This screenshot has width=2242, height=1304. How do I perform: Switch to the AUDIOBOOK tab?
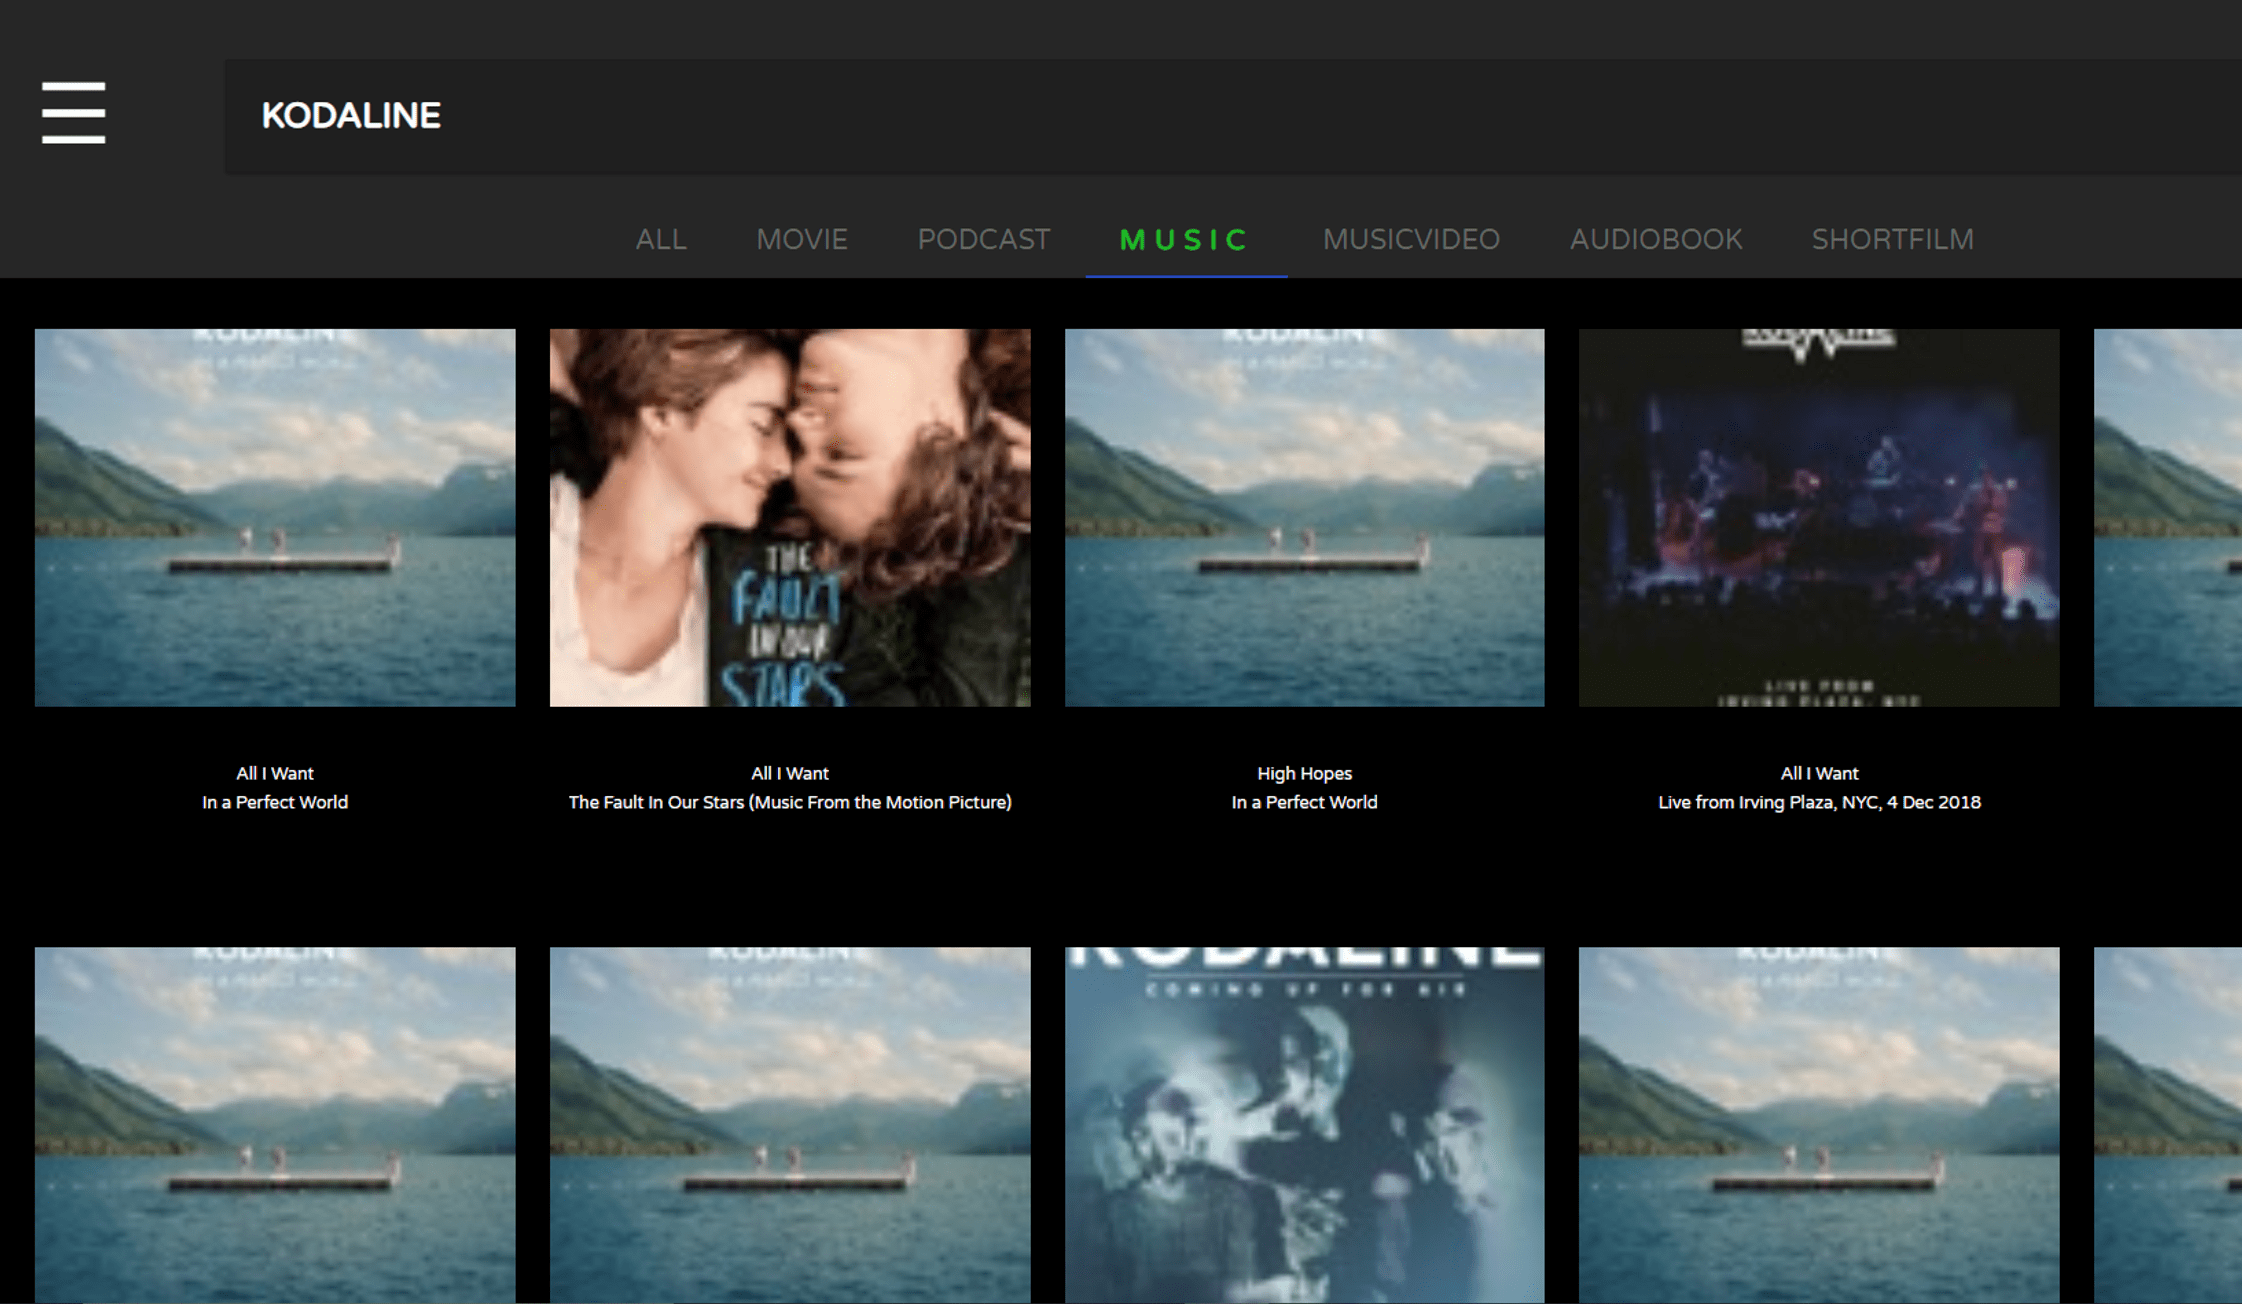point(1656,239)
